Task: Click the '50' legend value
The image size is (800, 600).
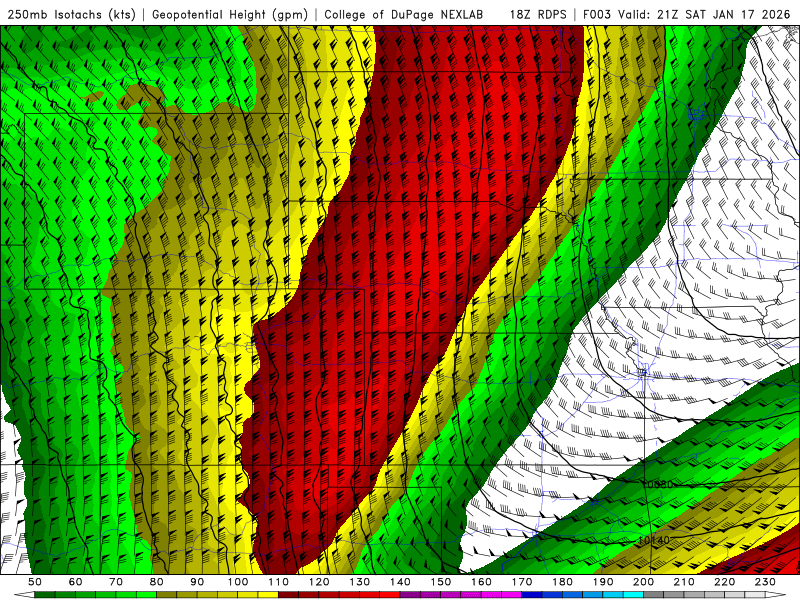Action: tap(35, 582)
